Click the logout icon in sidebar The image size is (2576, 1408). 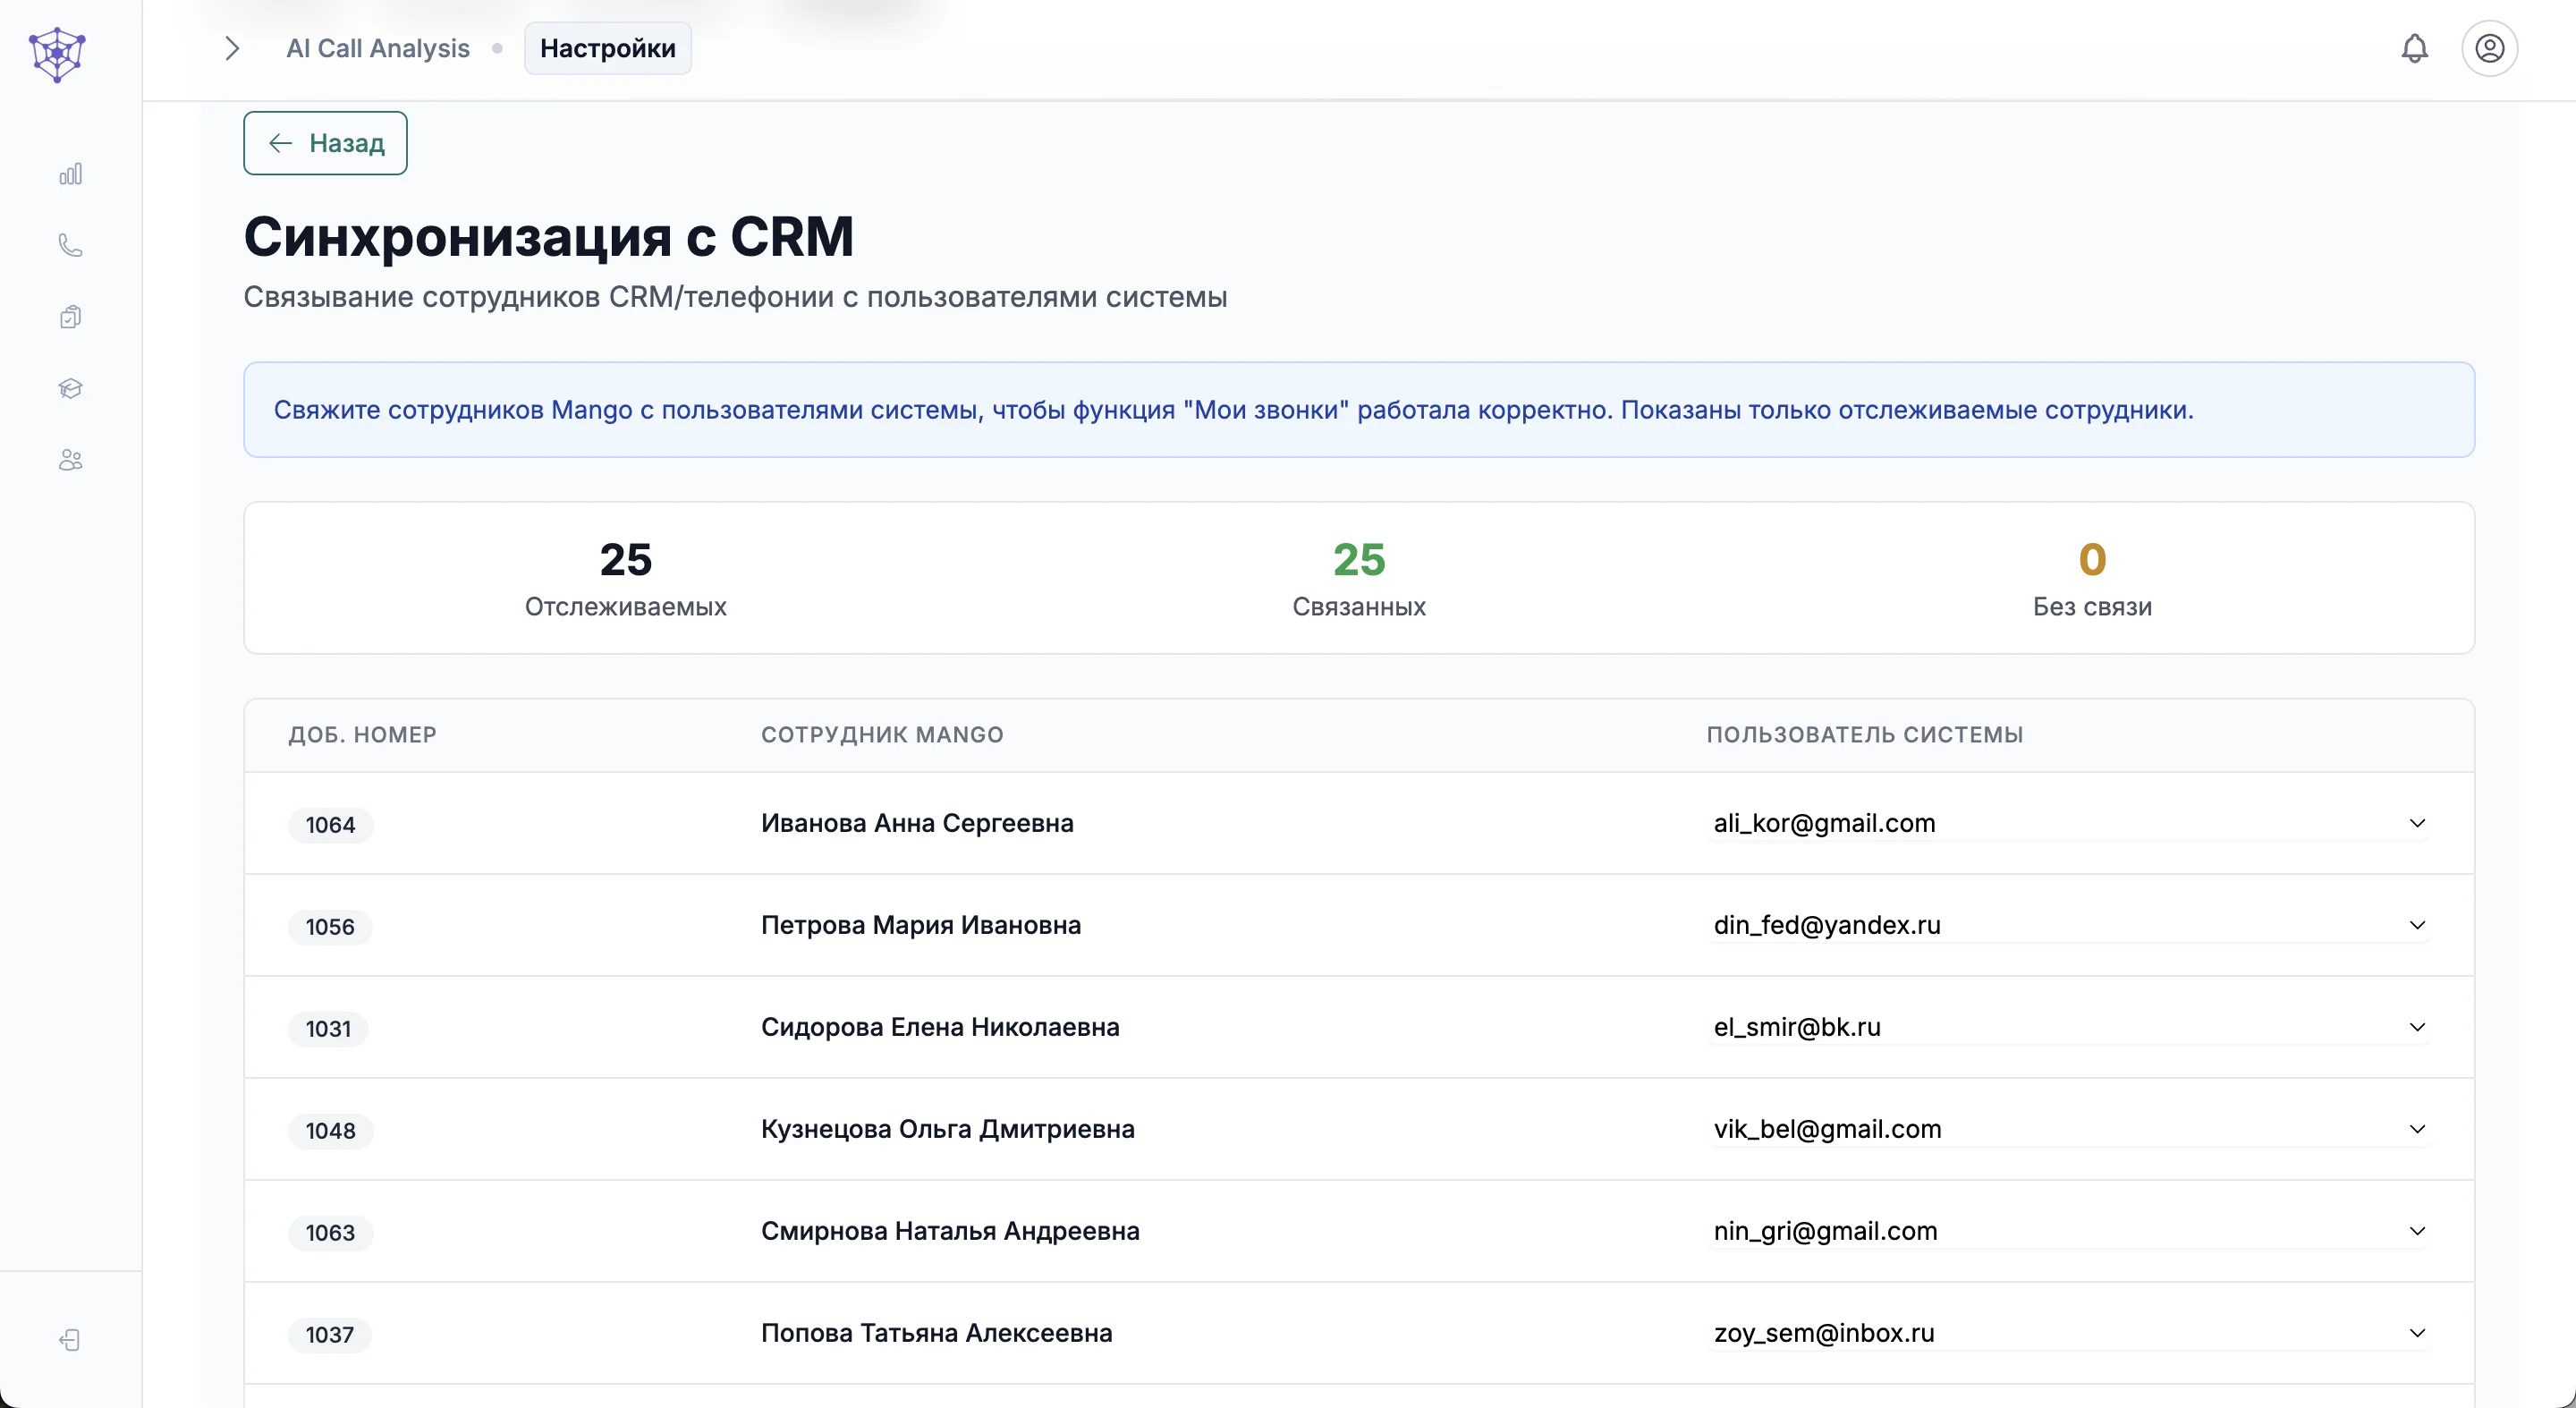tap(70, 1340)
